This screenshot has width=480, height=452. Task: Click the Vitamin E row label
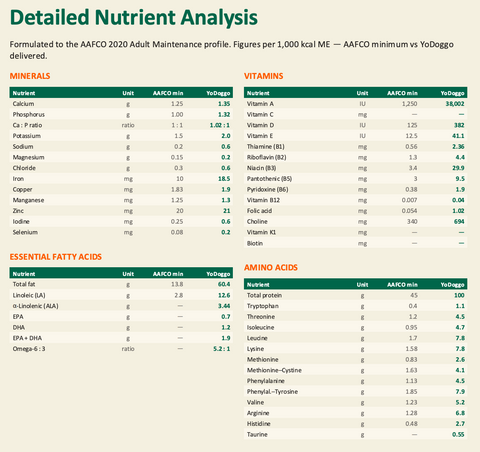[x=260, y=136]
